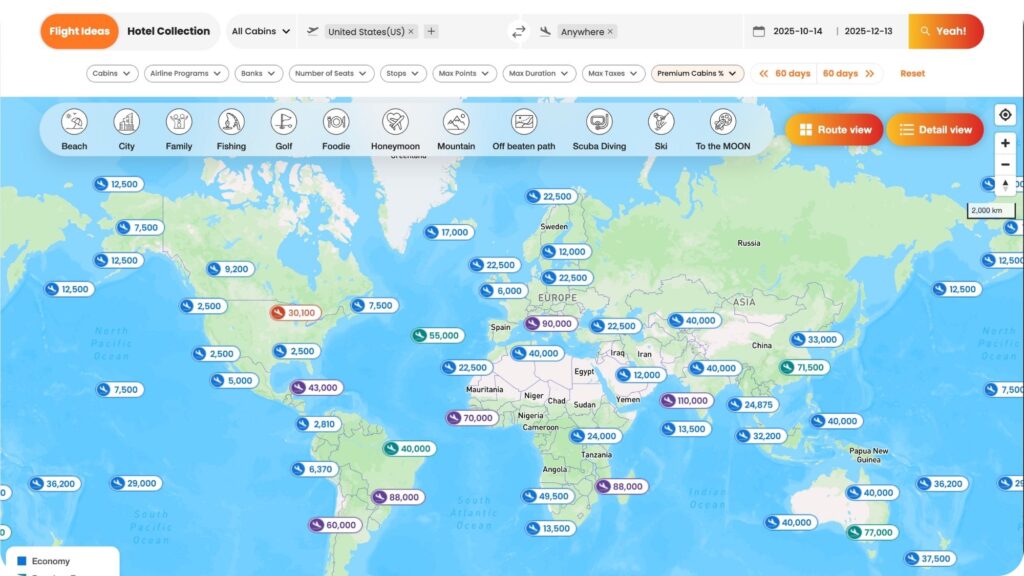Remove the United States(US) origin tag
1024x576 pixels.
[x=411, y=32]
